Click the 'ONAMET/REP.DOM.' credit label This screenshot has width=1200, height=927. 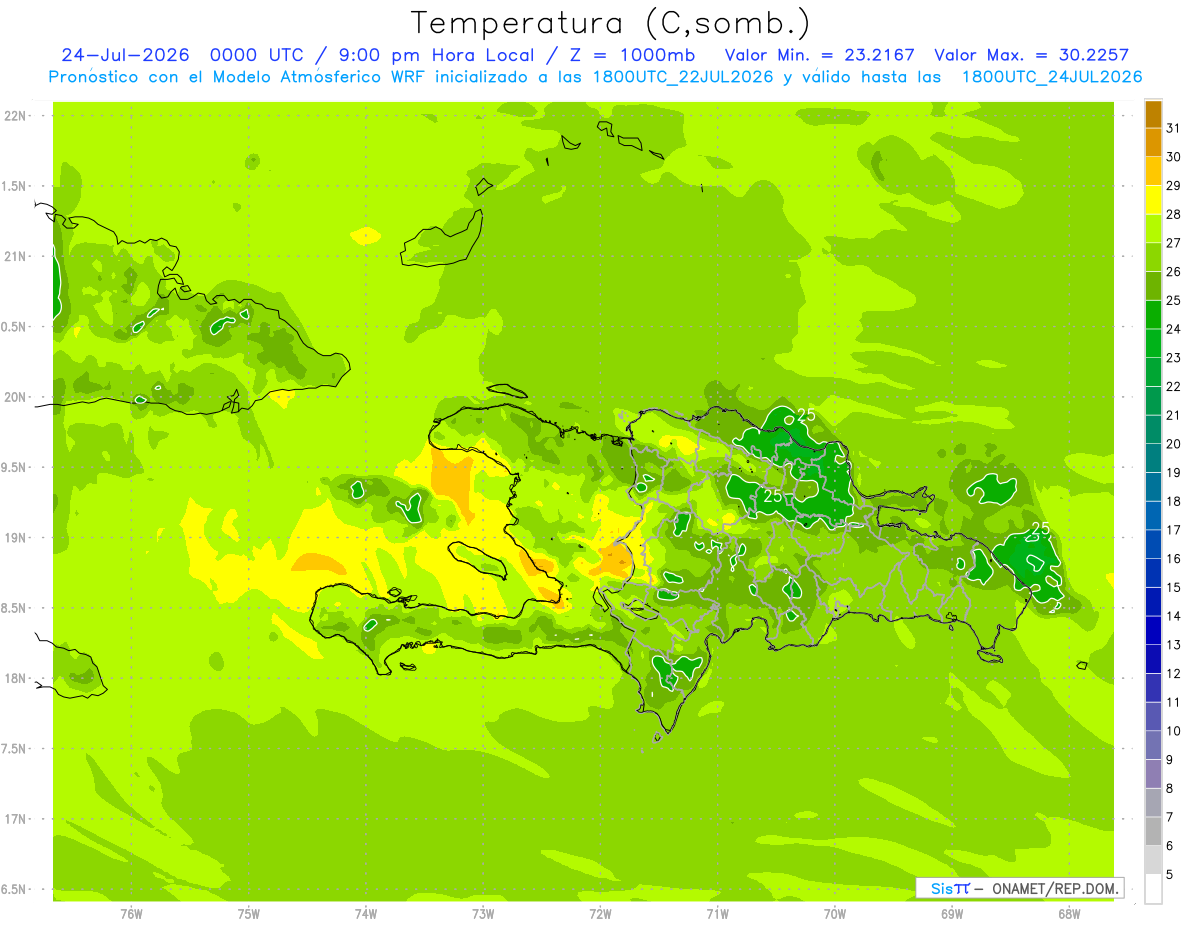1056,888
